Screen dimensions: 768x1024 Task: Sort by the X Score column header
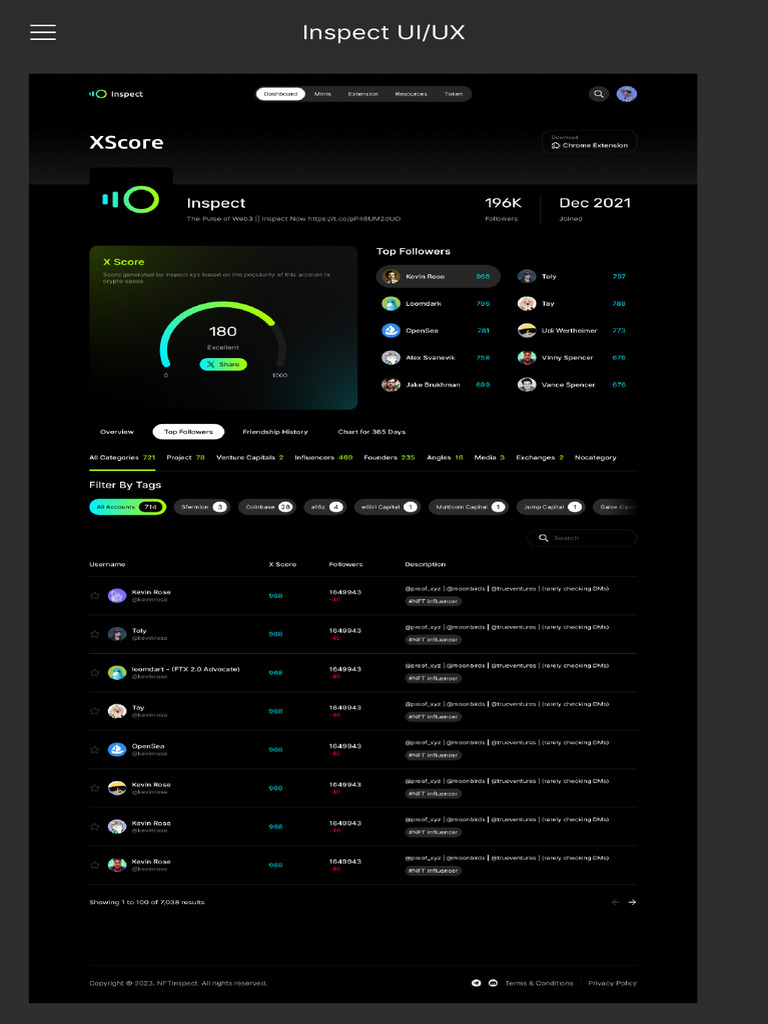coord(283,564)
